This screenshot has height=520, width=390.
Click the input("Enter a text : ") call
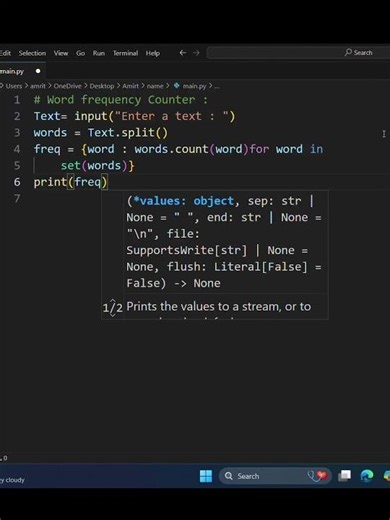coord(155,116)
